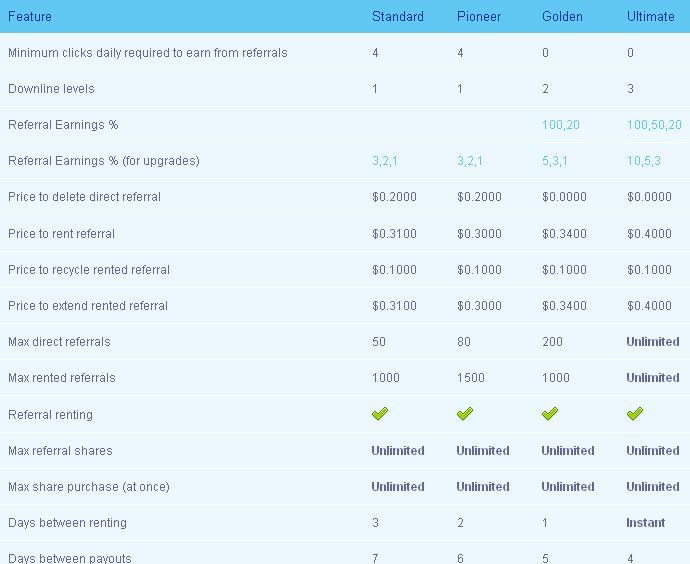Image resolution: width=690 pixels, height=564 pixels.
Task: Click the Standard column header
Action: [x=398, y=17]
